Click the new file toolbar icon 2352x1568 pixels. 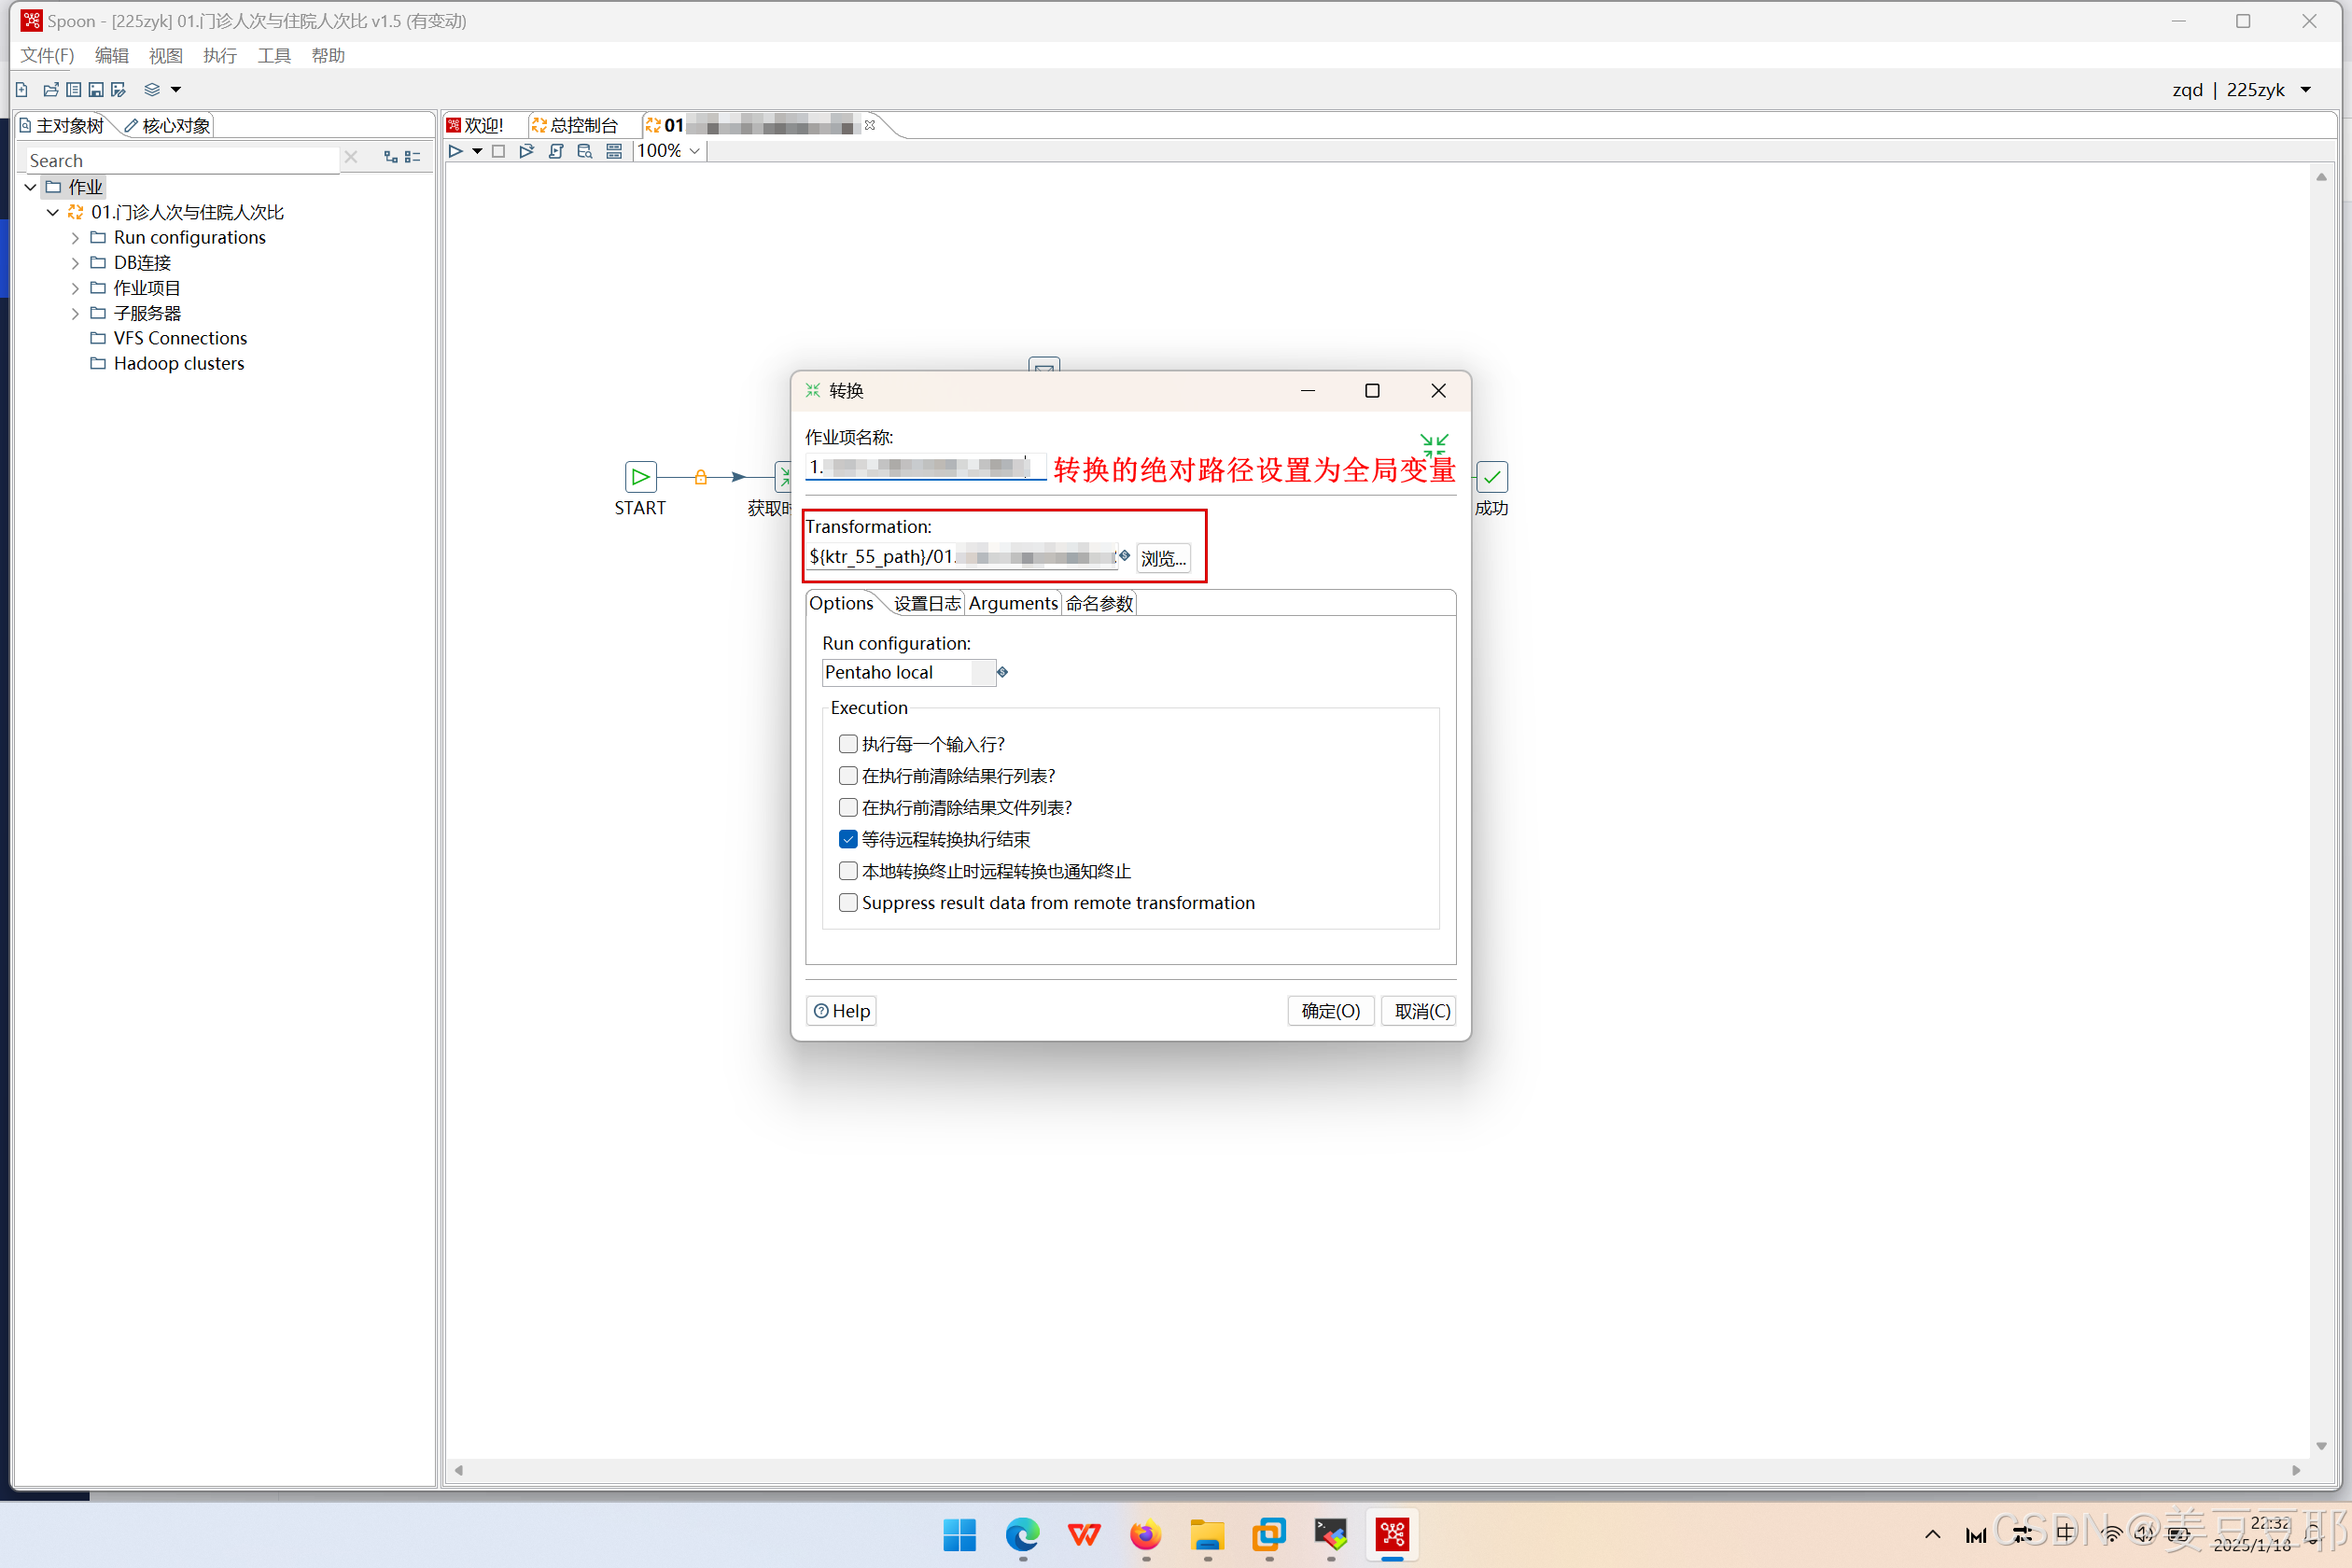tap(22, 90)
